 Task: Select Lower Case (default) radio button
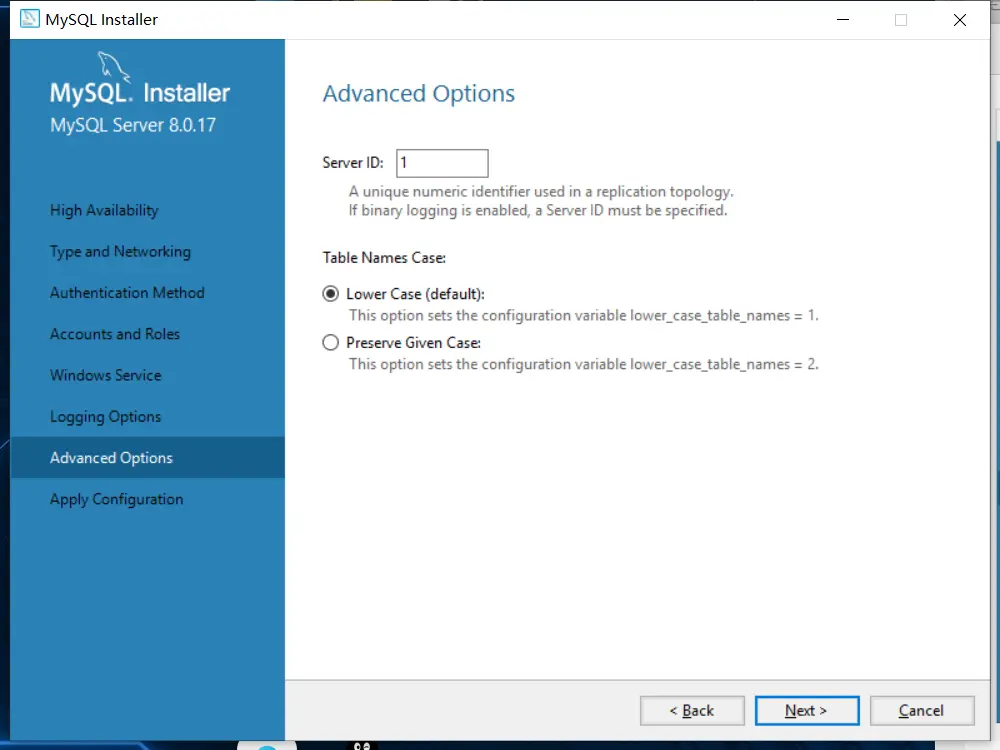[330, 294]
